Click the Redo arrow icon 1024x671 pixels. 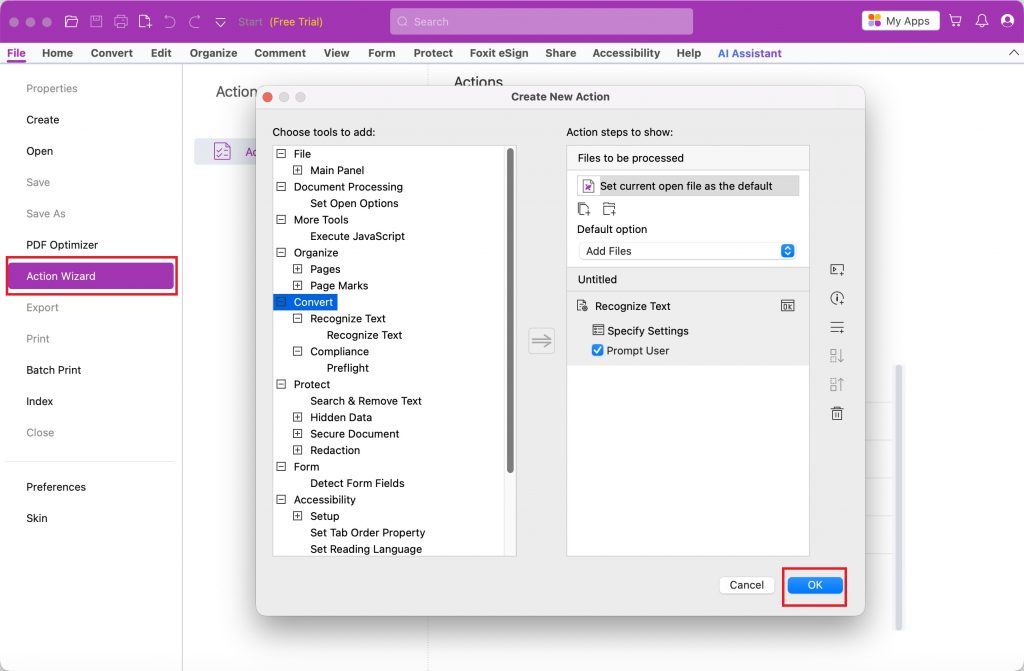[x=195, y=22]
